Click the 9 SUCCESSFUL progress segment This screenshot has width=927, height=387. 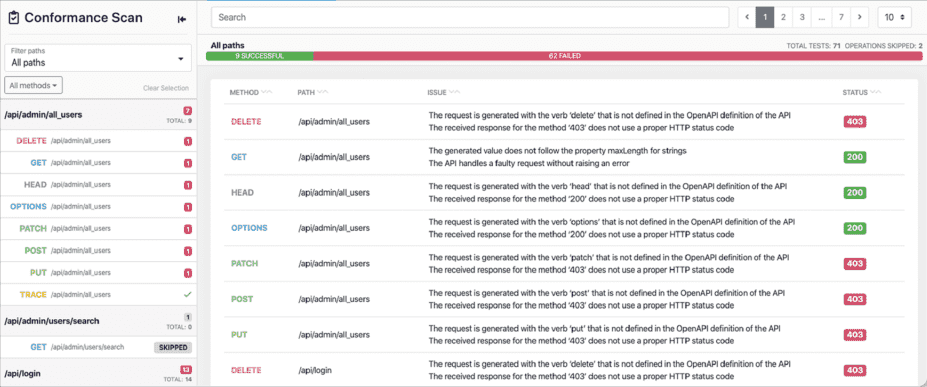coord(260,56)
